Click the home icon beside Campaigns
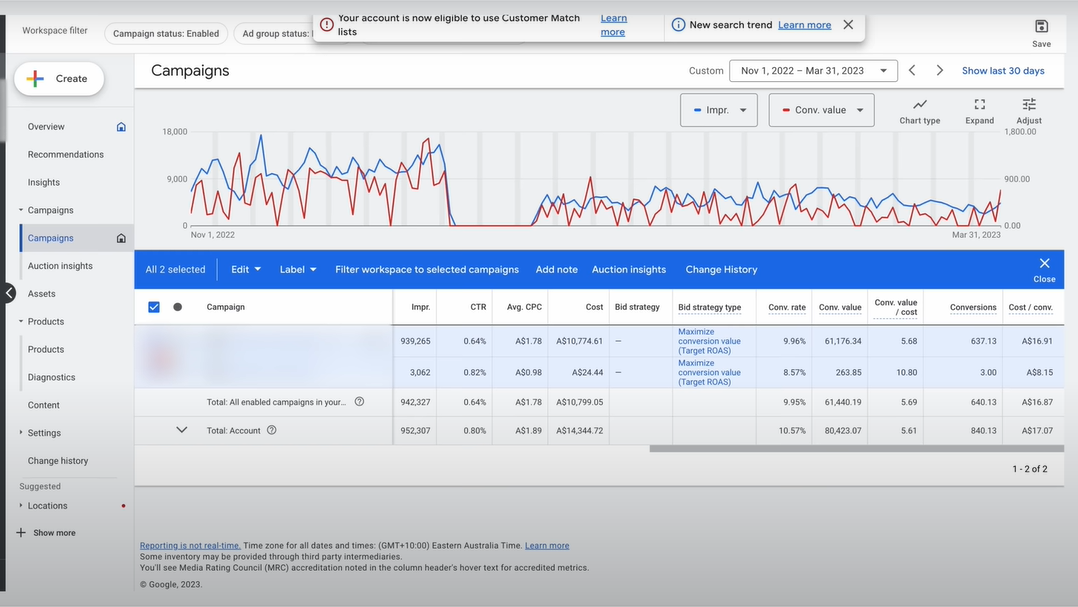 click(121, 238)
